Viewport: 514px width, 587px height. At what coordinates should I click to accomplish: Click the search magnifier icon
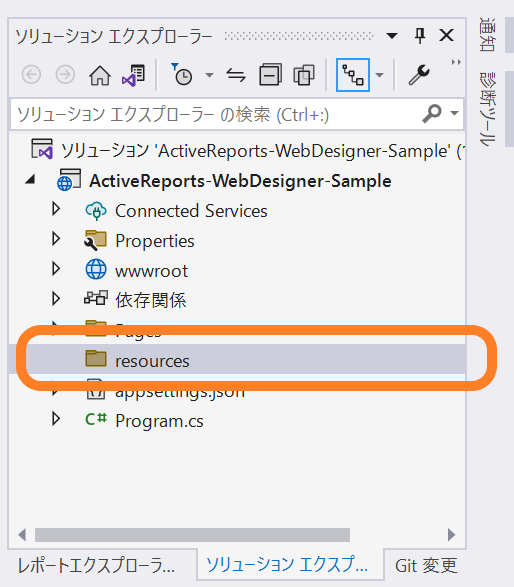(x=432, y=113)
